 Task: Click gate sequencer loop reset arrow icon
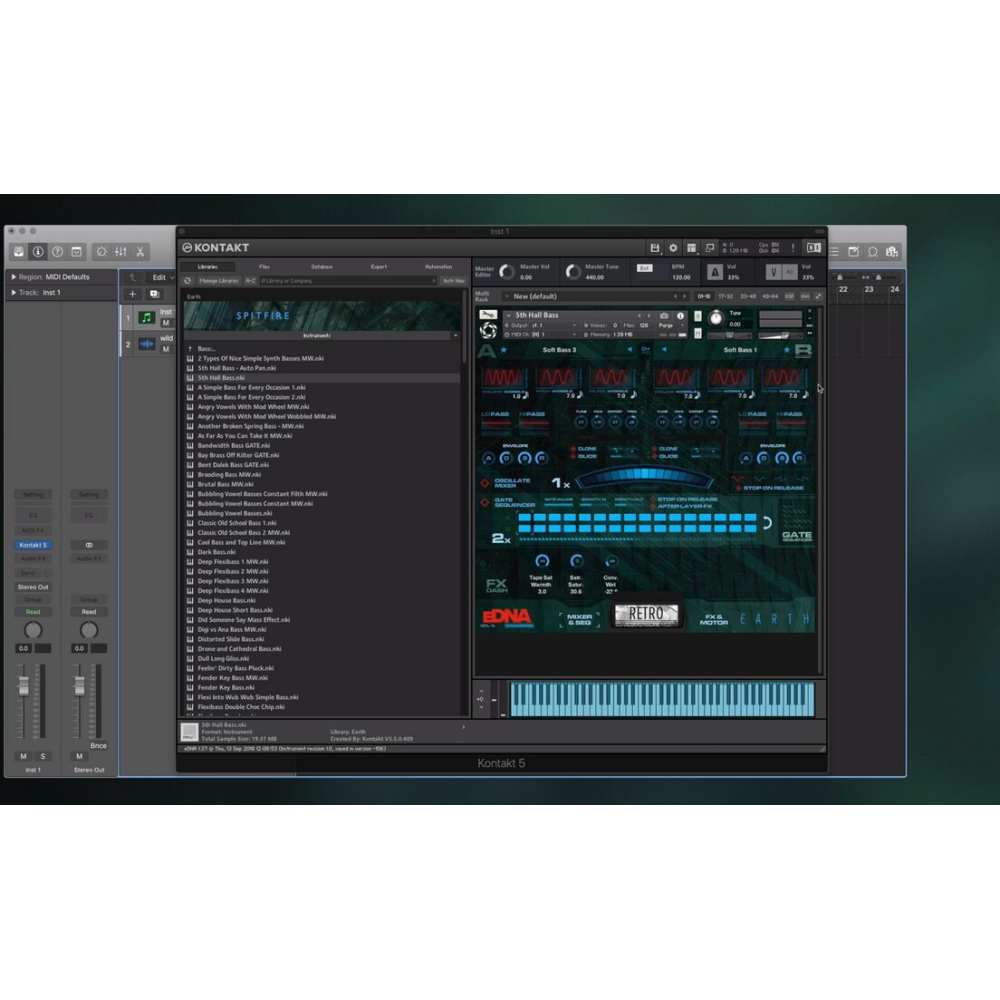pos(767,523)
